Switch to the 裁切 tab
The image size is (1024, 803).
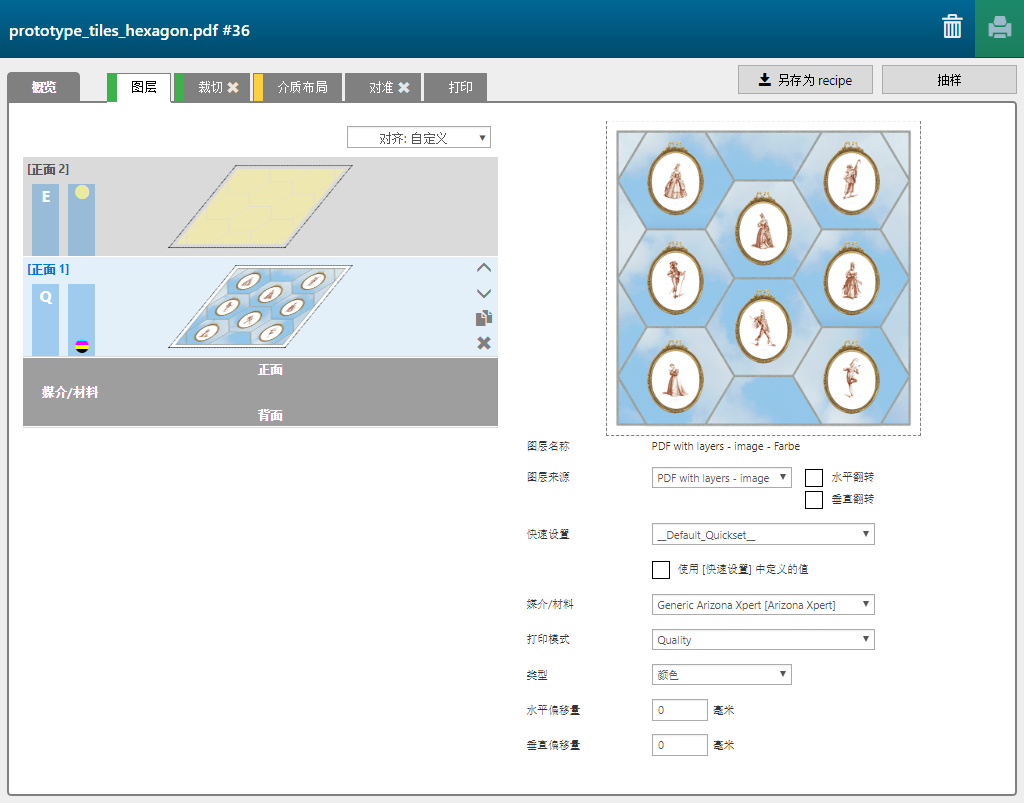click(x=212, y=87)
